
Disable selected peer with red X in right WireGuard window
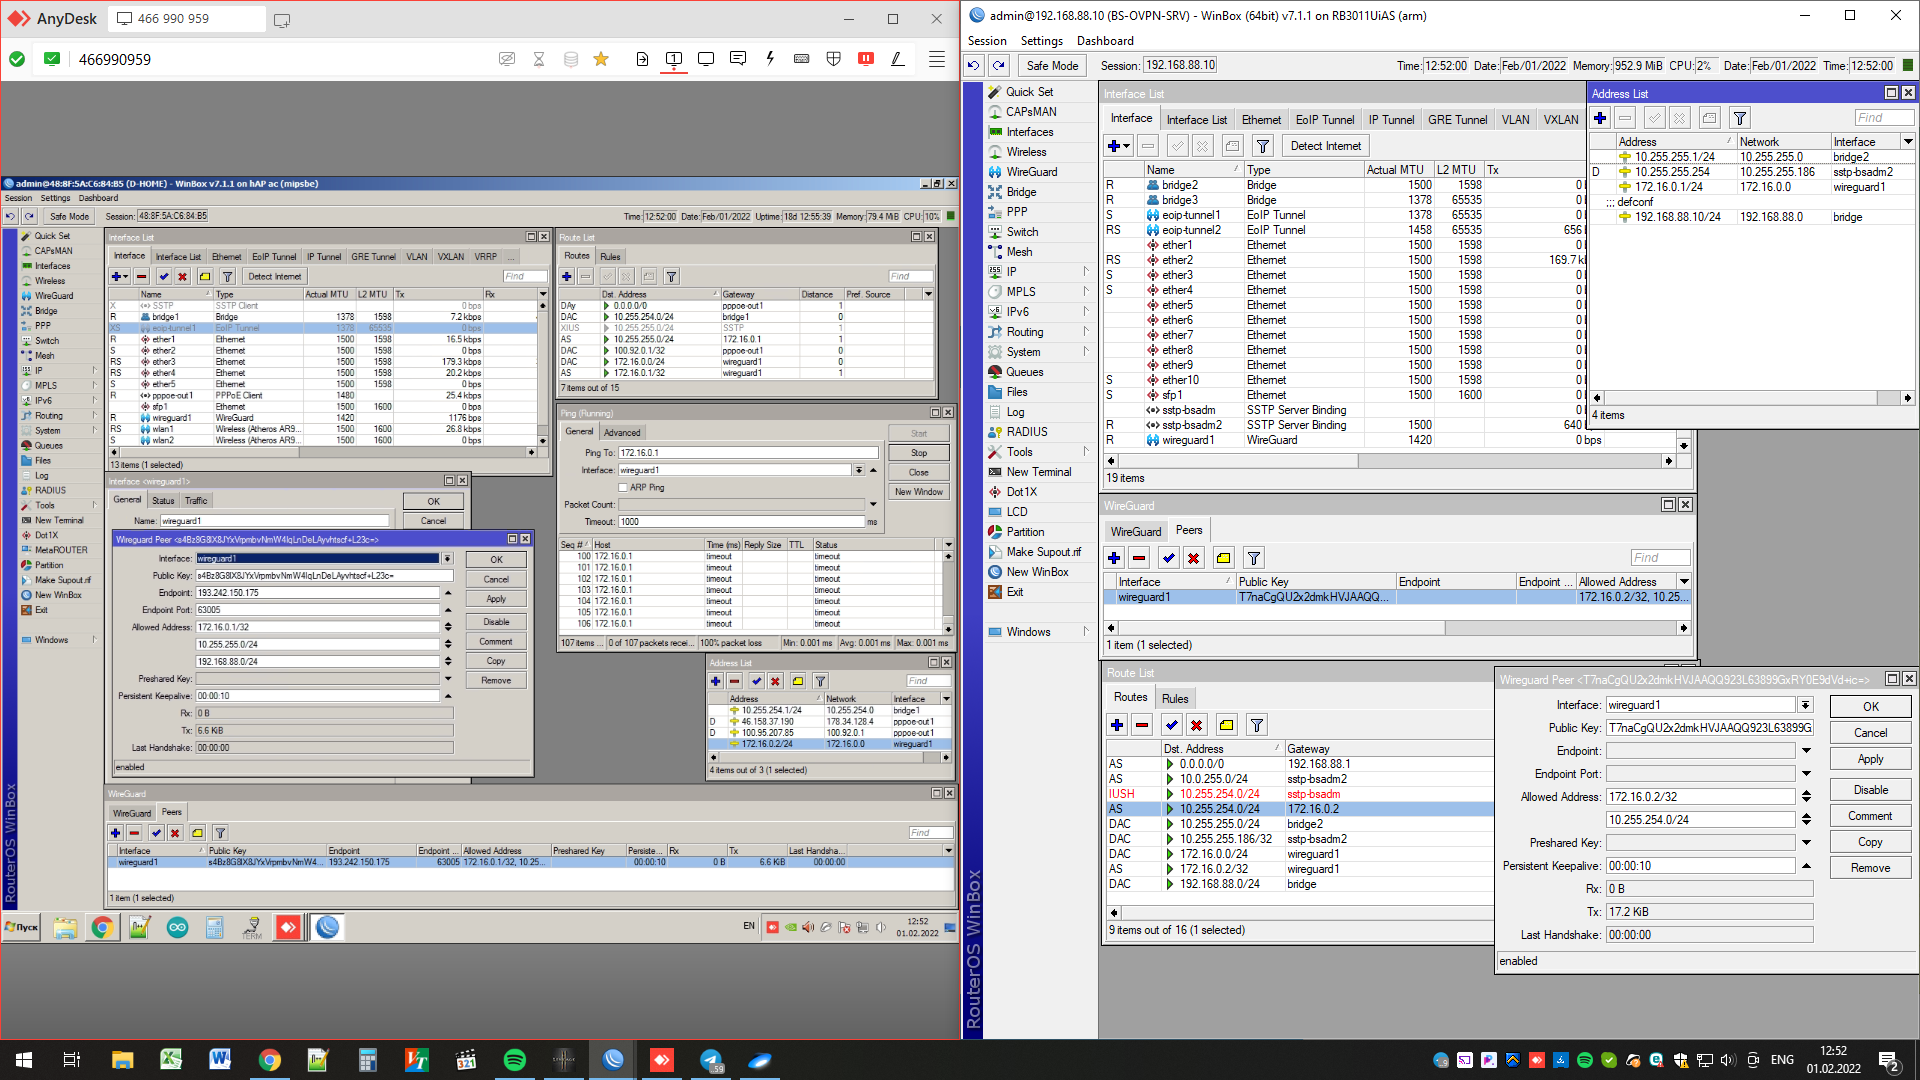click(x=1194, y=558)
